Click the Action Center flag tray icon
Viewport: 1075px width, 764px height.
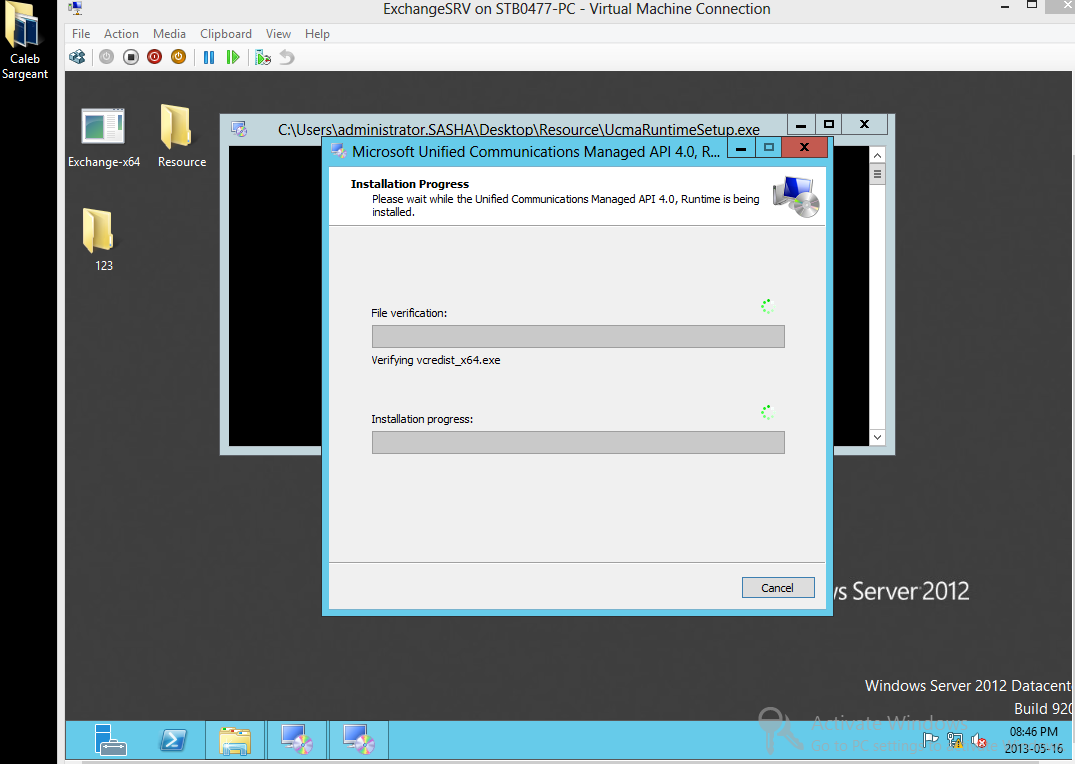930,741
